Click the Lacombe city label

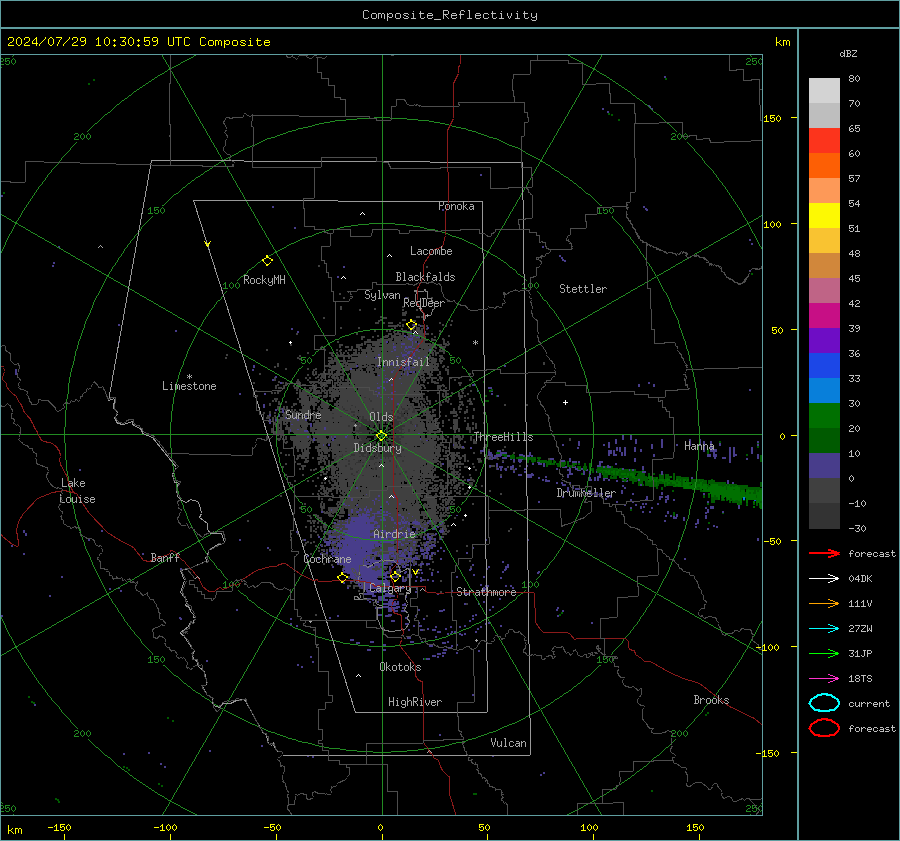click(431, 251)
